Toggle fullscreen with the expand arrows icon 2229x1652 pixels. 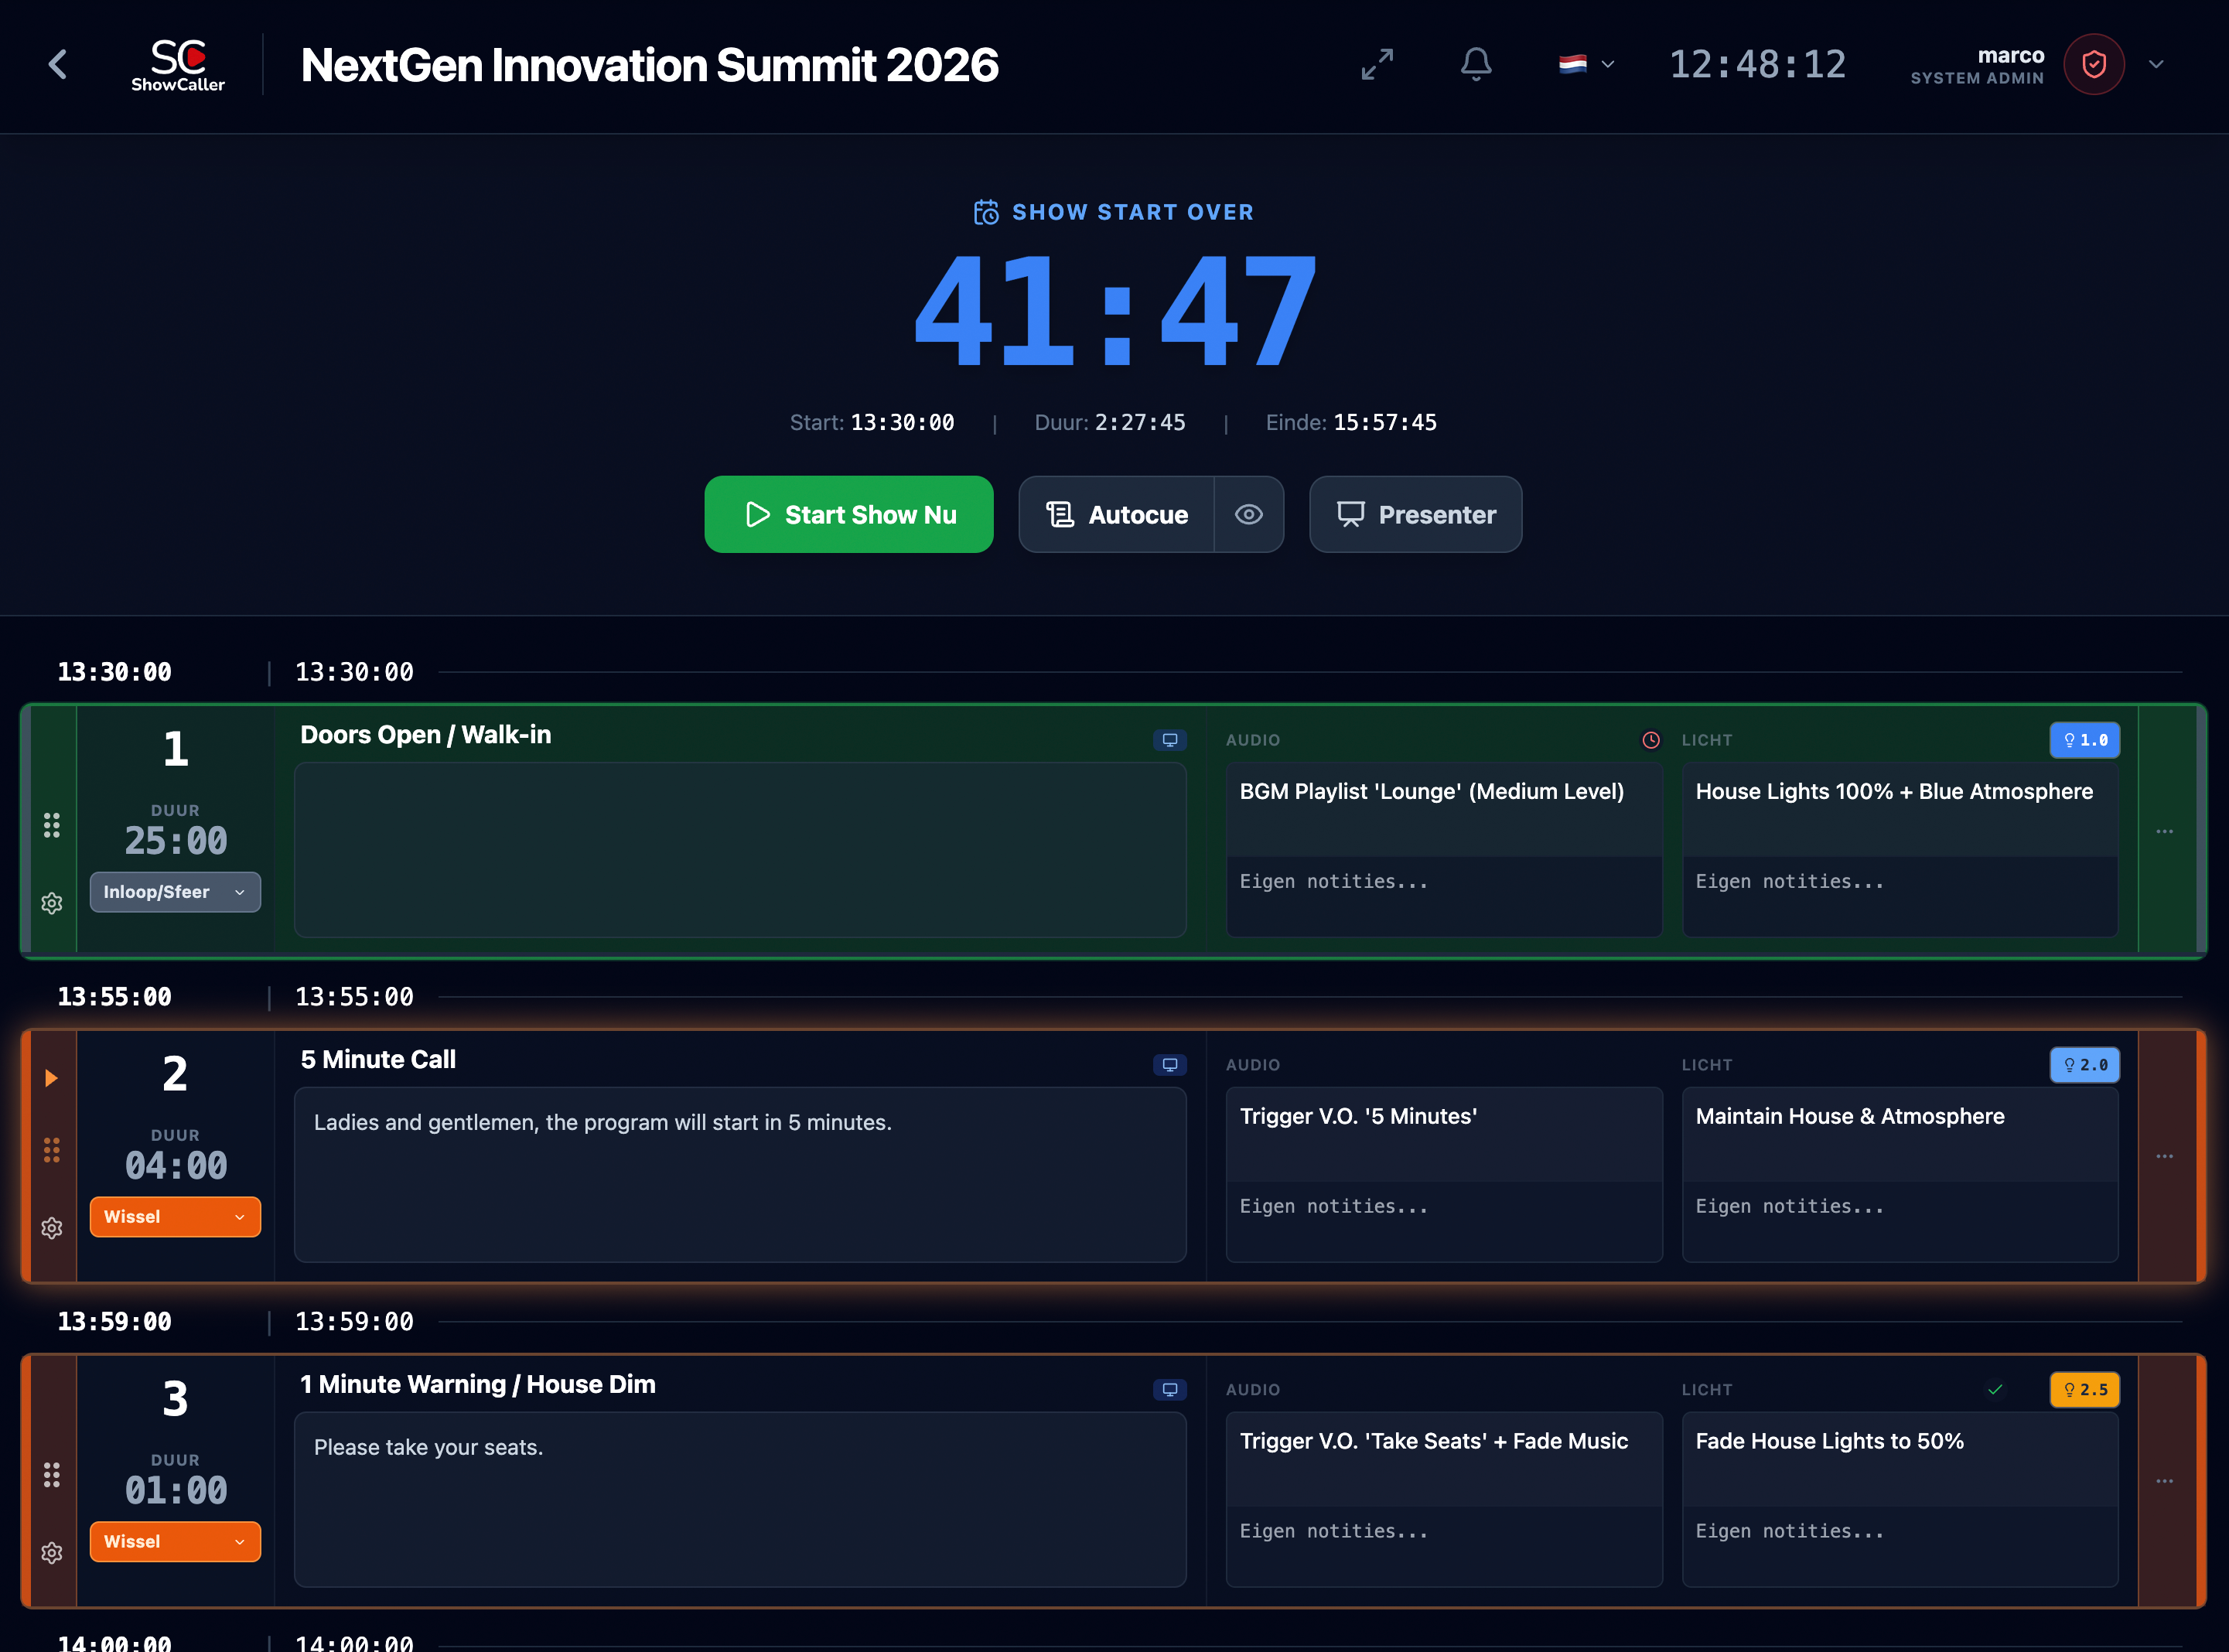click(x=1377, y=65)
